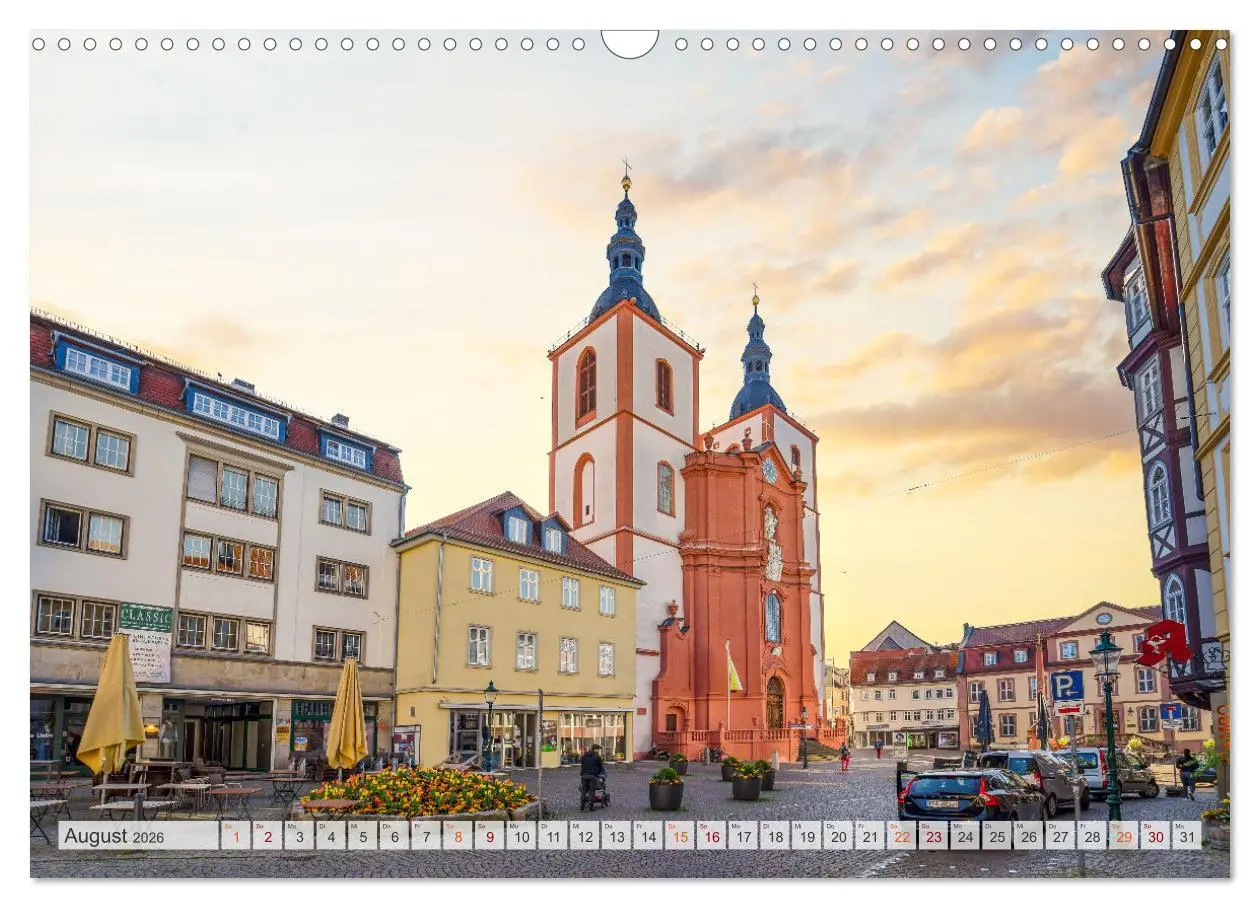Choose day 26 in the calendar row
Viewport: 1260px width, 908px height.
1029,836
